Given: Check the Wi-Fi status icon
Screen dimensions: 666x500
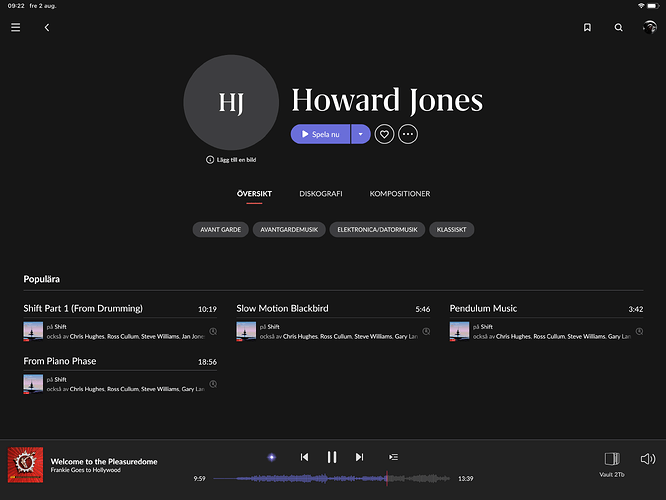Looking at the screenshot, I should click(x=641, y=6).
